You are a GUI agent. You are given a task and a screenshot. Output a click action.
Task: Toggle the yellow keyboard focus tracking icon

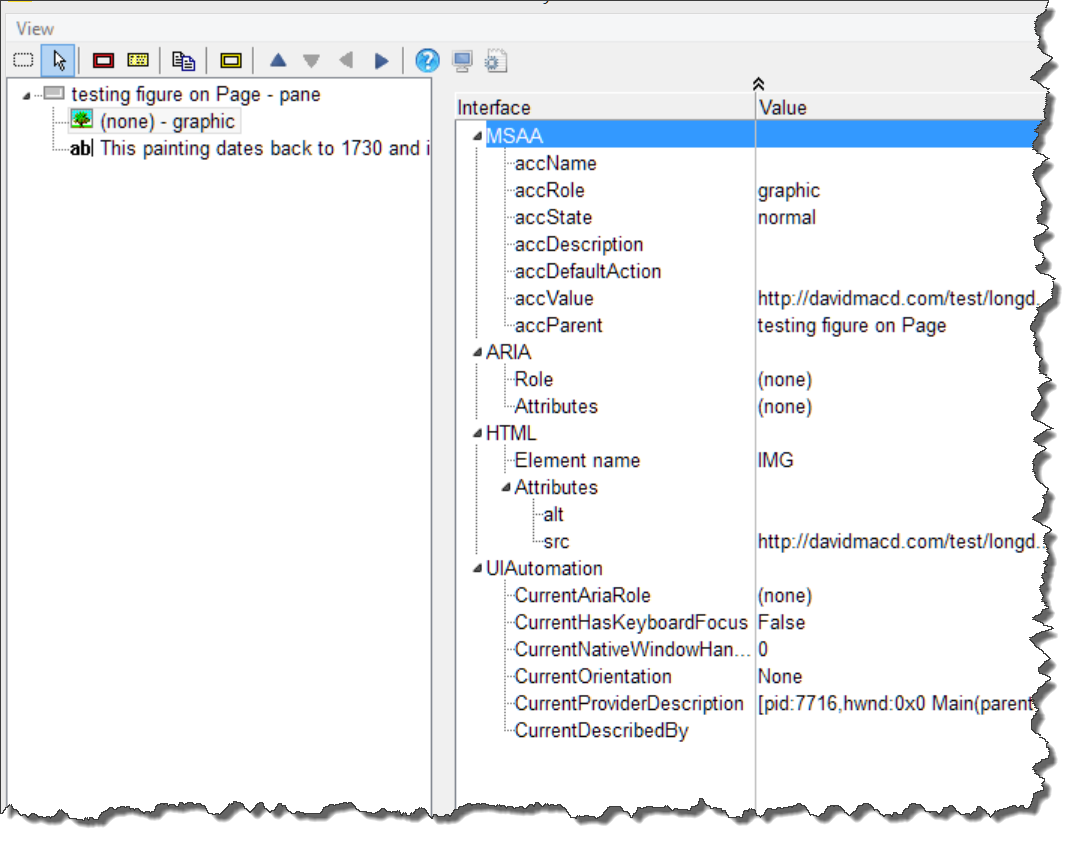tap(138, 61)
